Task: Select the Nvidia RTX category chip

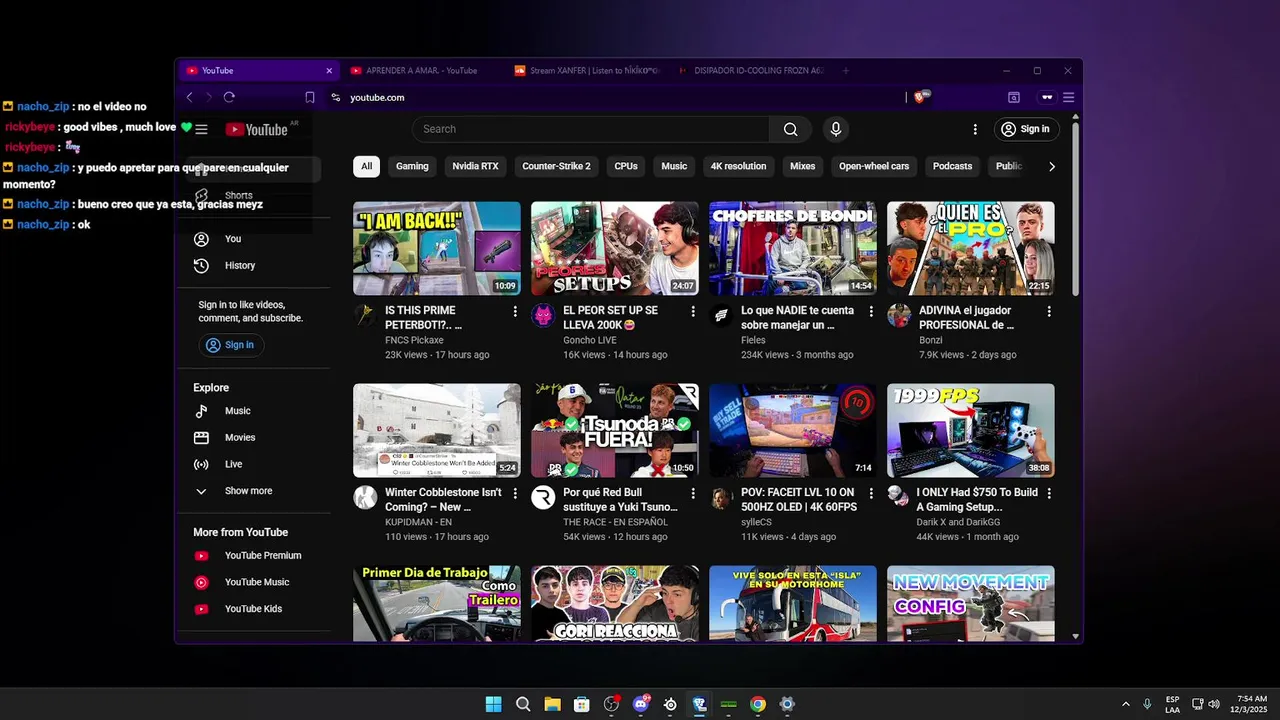Action: (475, 166)
